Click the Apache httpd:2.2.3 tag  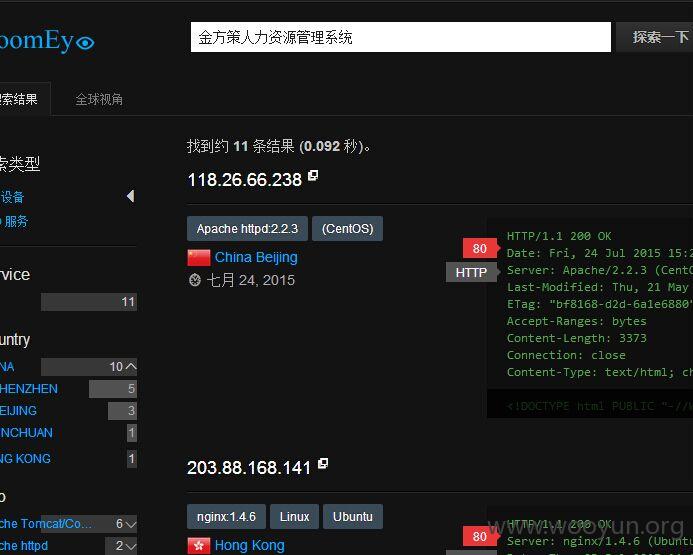(x=248, y=229)
